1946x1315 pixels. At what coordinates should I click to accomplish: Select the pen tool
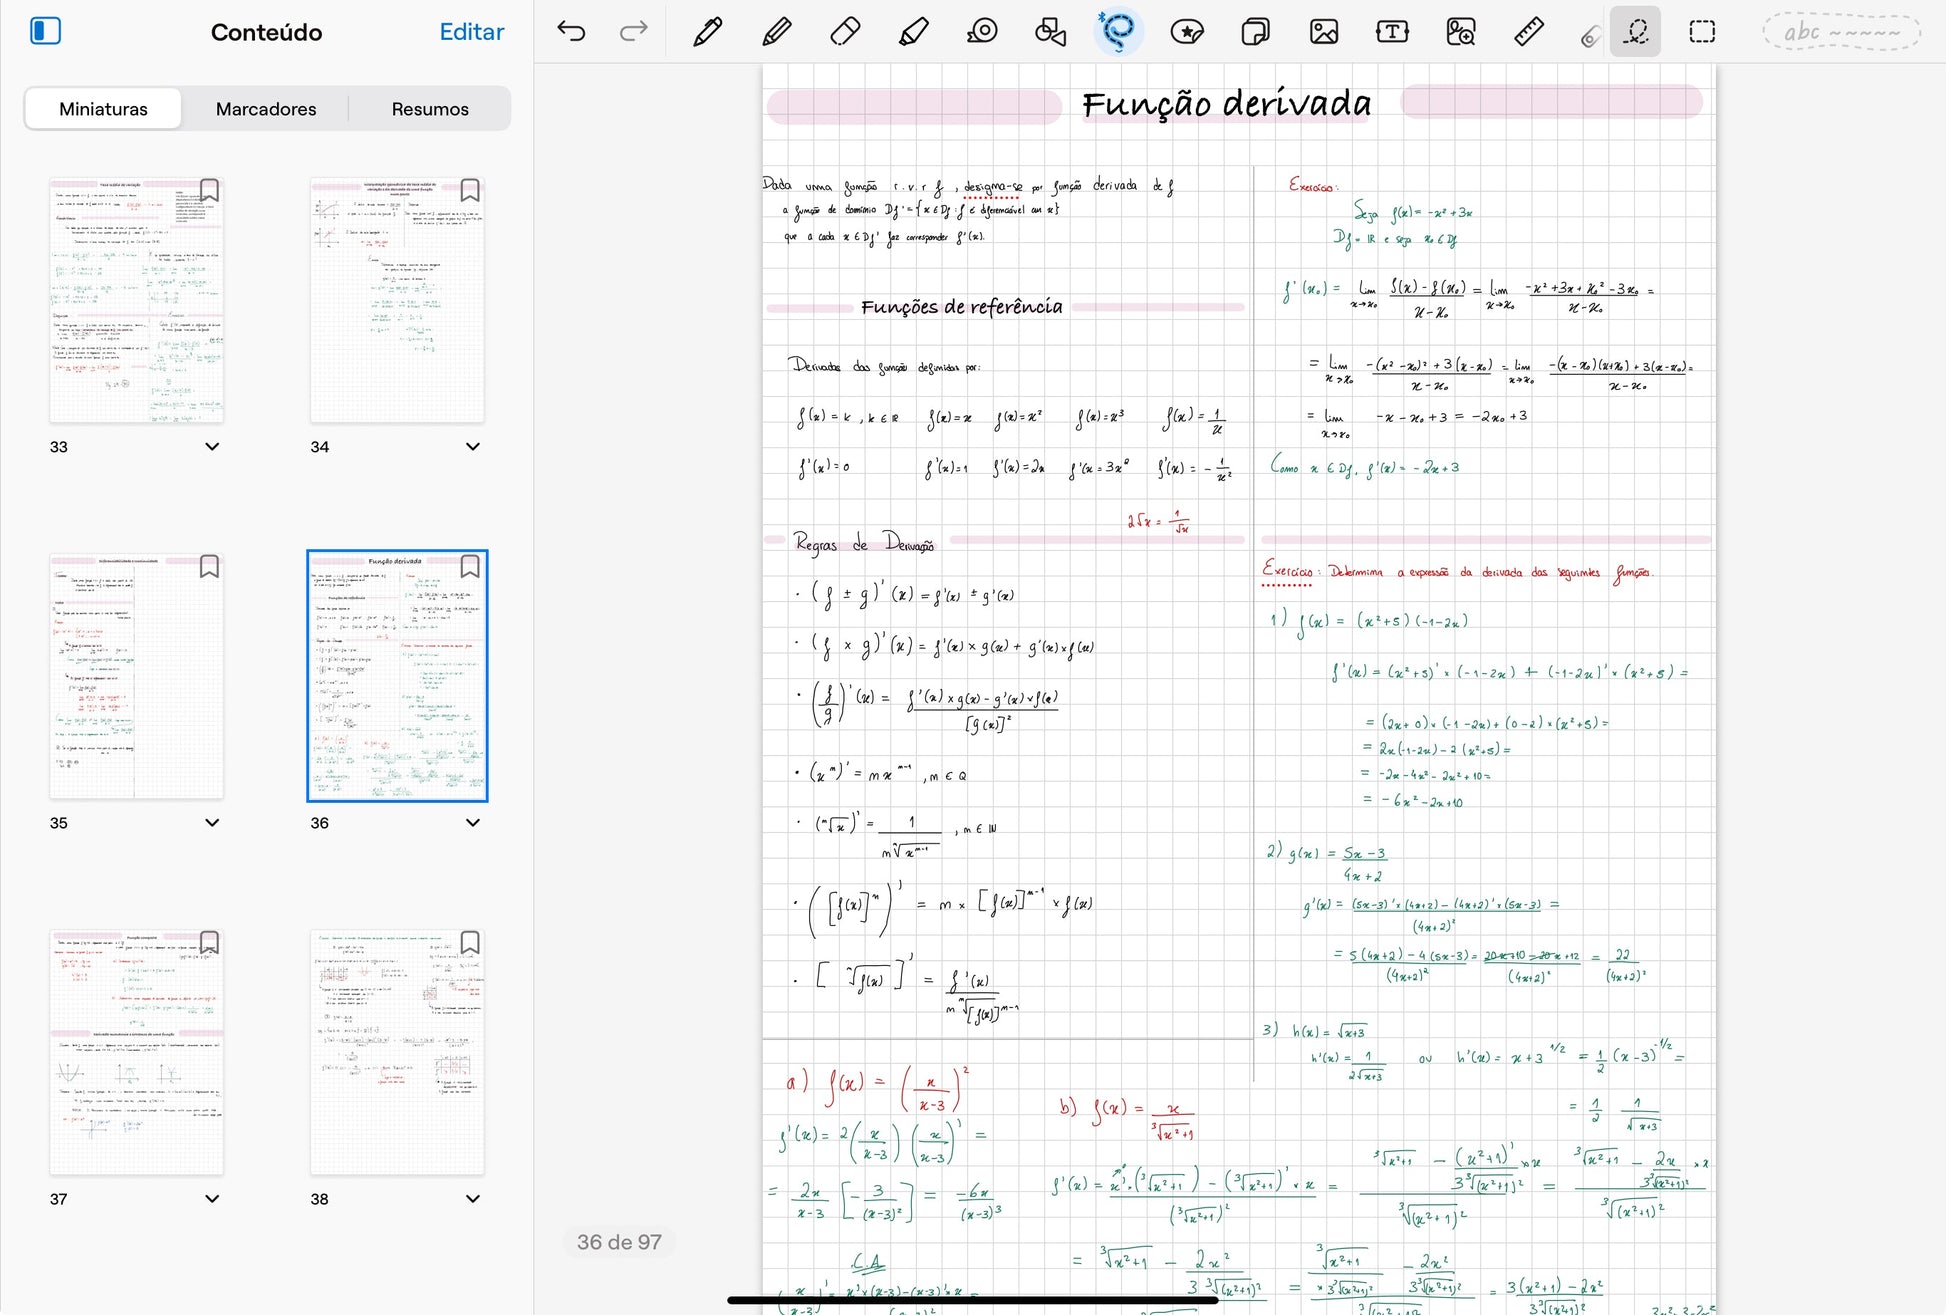(x=707, y=32)
